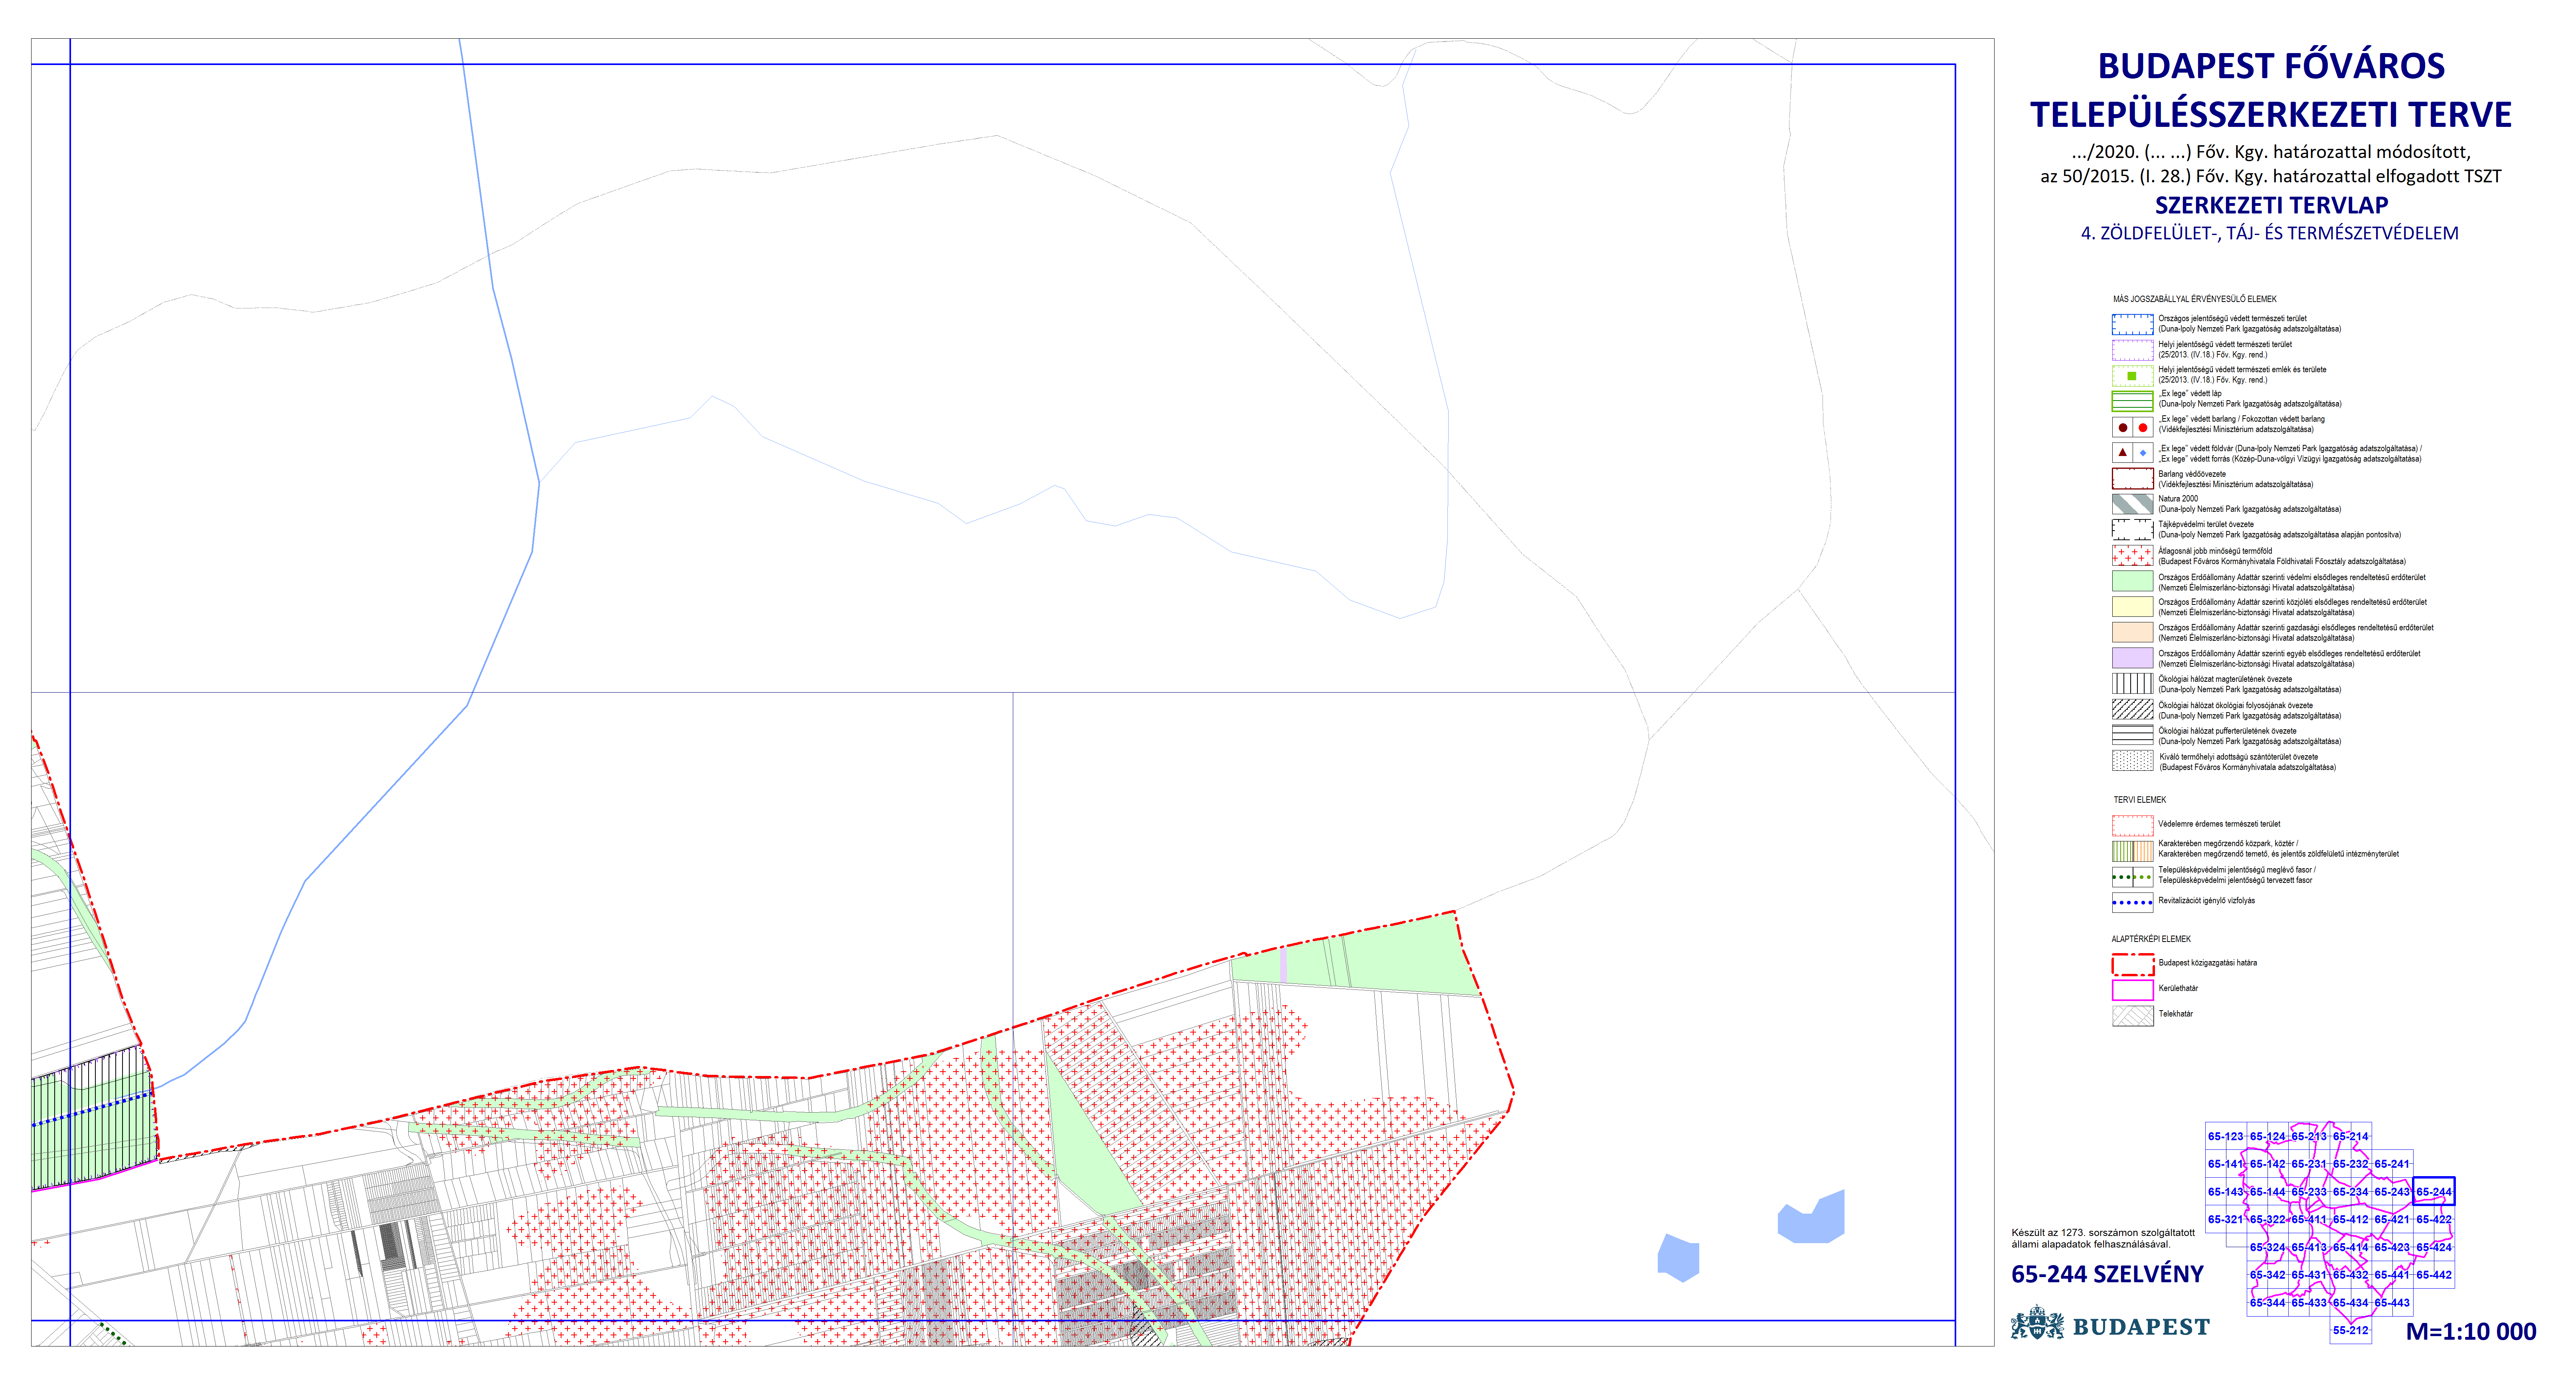Select the 'SZERKEZETI TERVLAP' subtitle
The width and height of the screenshot is (2576, 1382).
tap(2271, 205)
